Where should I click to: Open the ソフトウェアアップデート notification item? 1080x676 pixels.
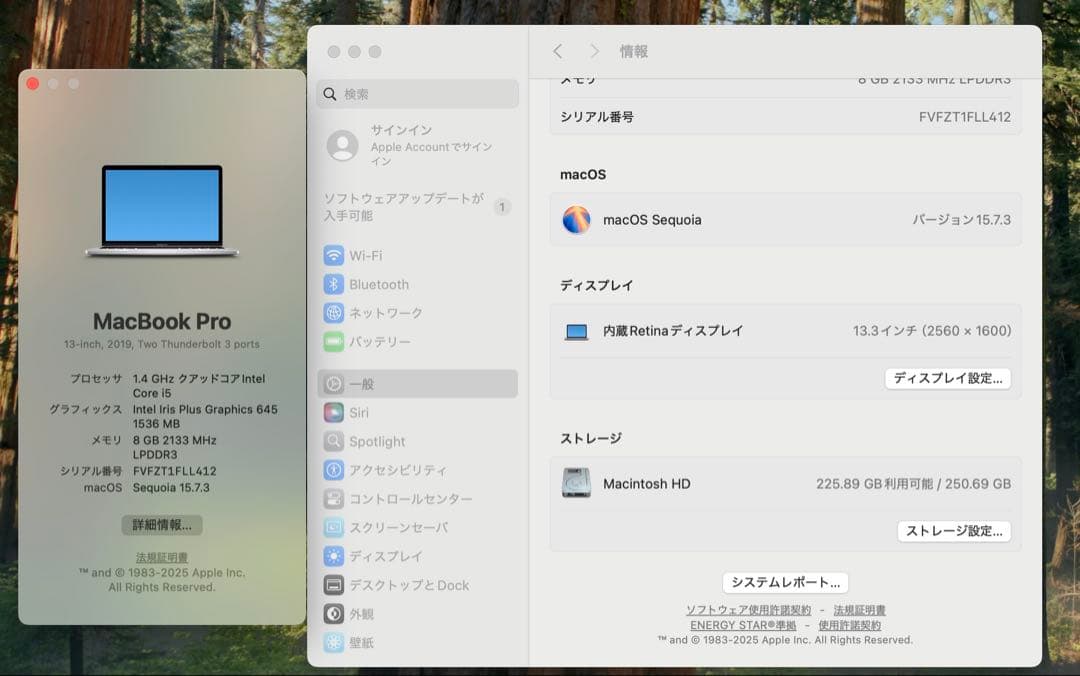(x=403, y=206)
